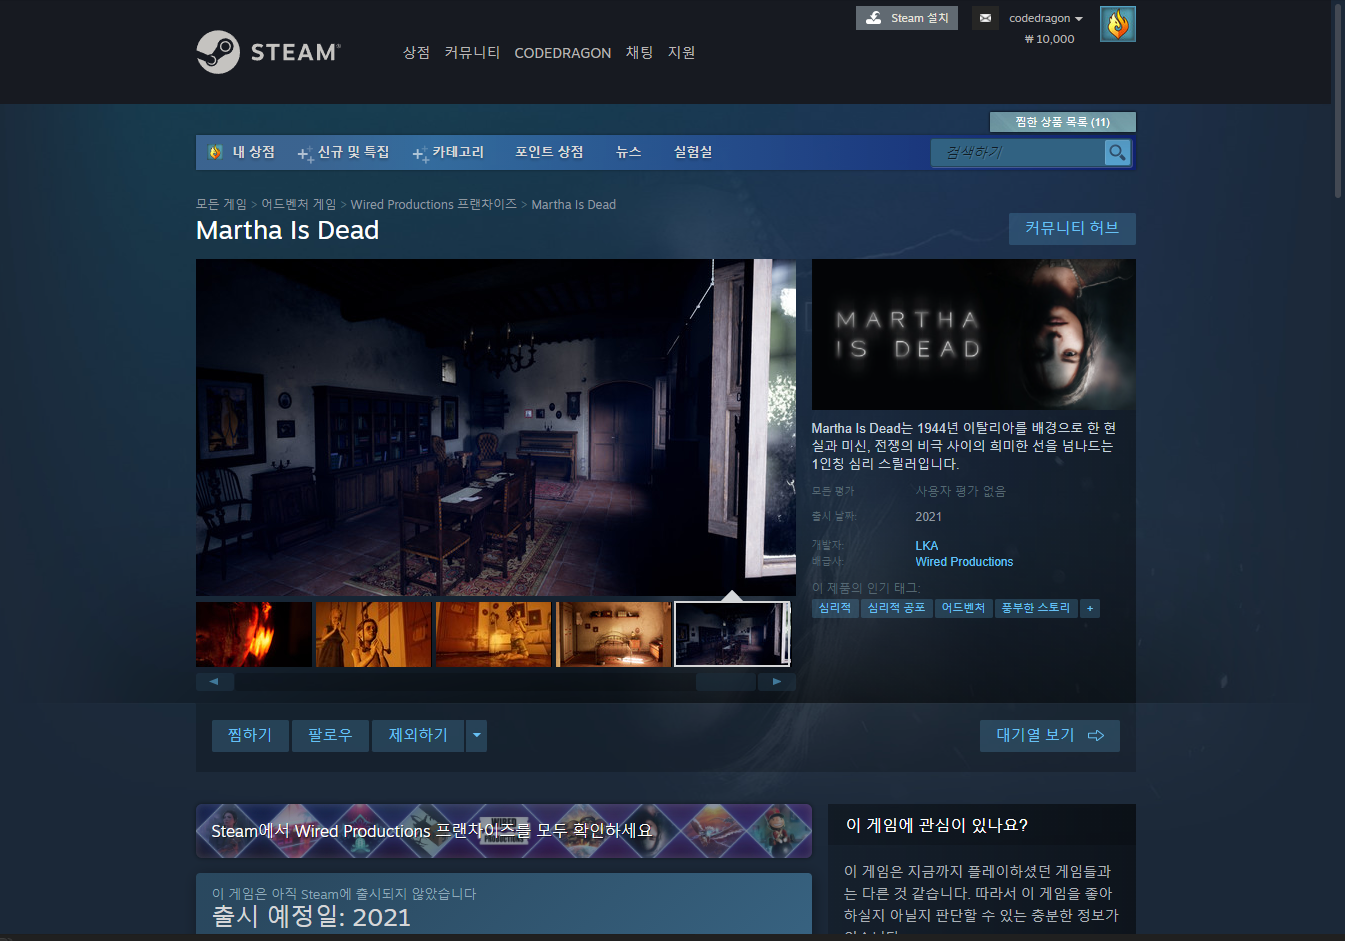Open the 상점 top navigation item
1345x941 pixels.
pos(416,52)
